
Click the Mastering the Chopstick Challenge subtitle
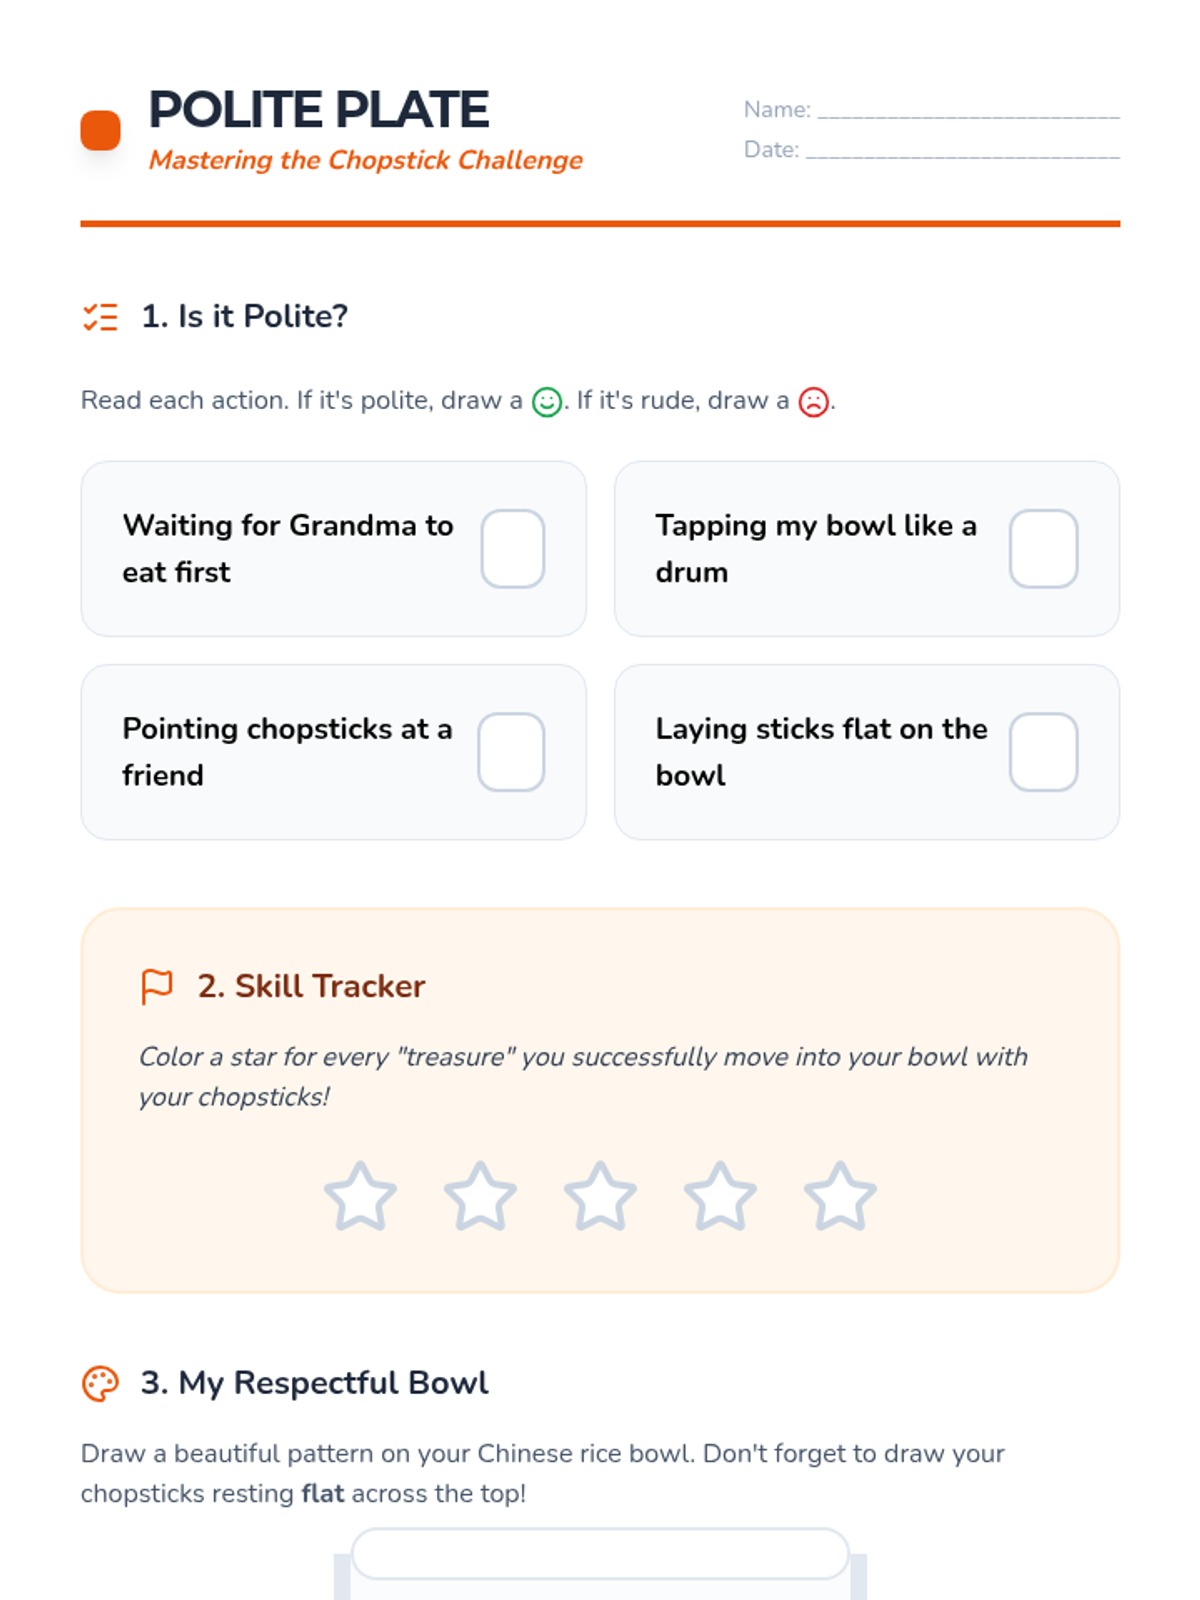coord(366,160)
